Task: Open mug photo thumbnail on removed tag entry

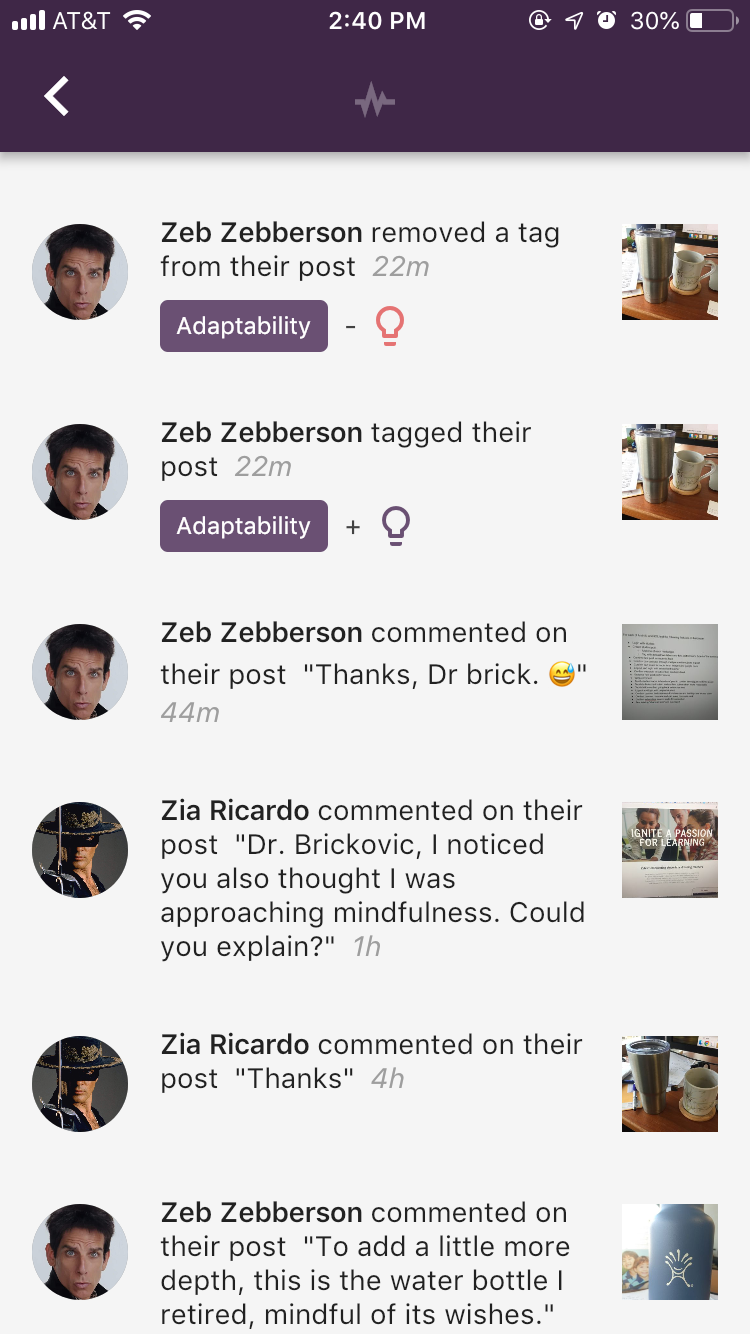Action: coord(670,272)
